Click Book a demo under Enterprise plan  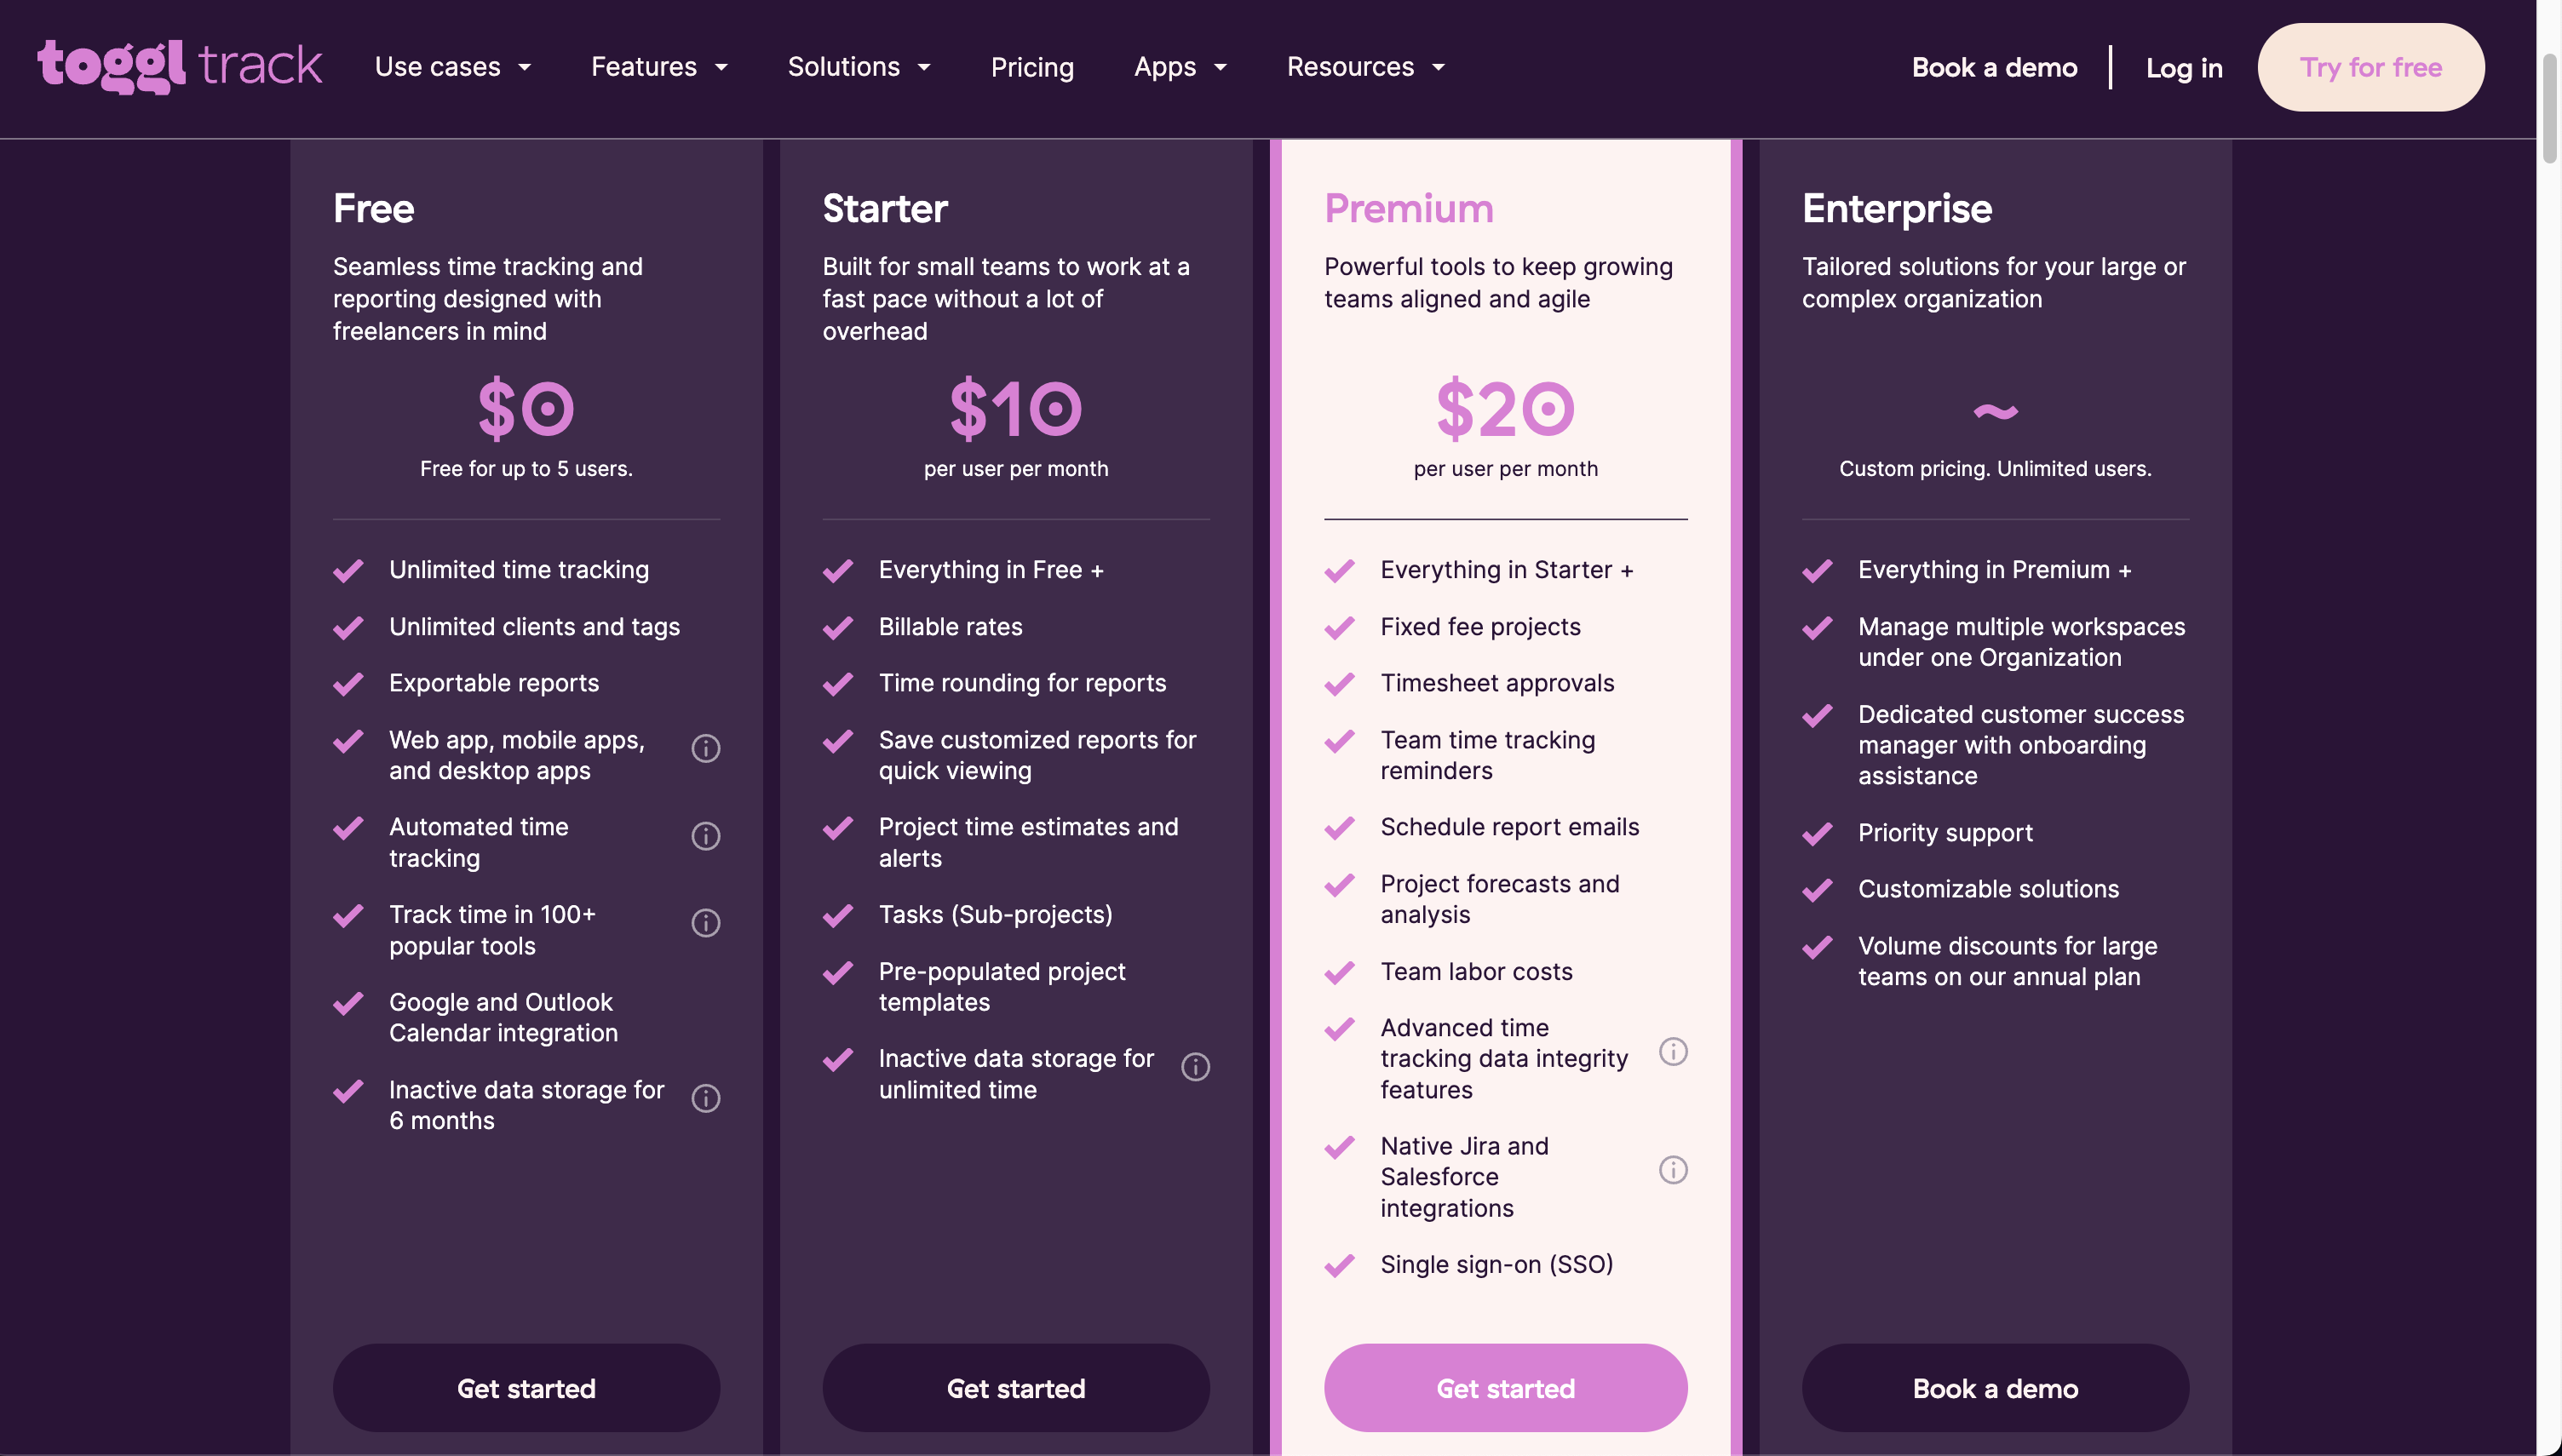click(1995, 1388)
